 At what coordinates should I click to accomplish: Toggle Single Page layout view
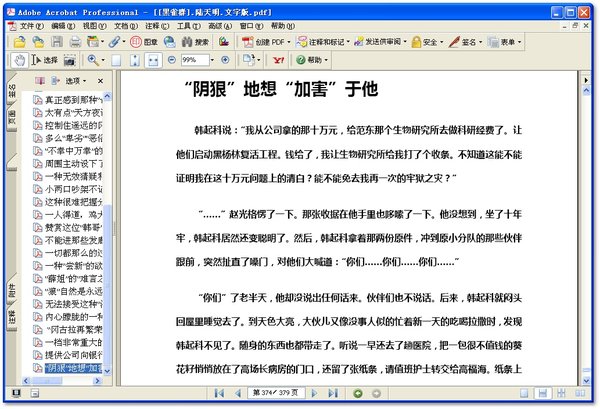point(524,393)
